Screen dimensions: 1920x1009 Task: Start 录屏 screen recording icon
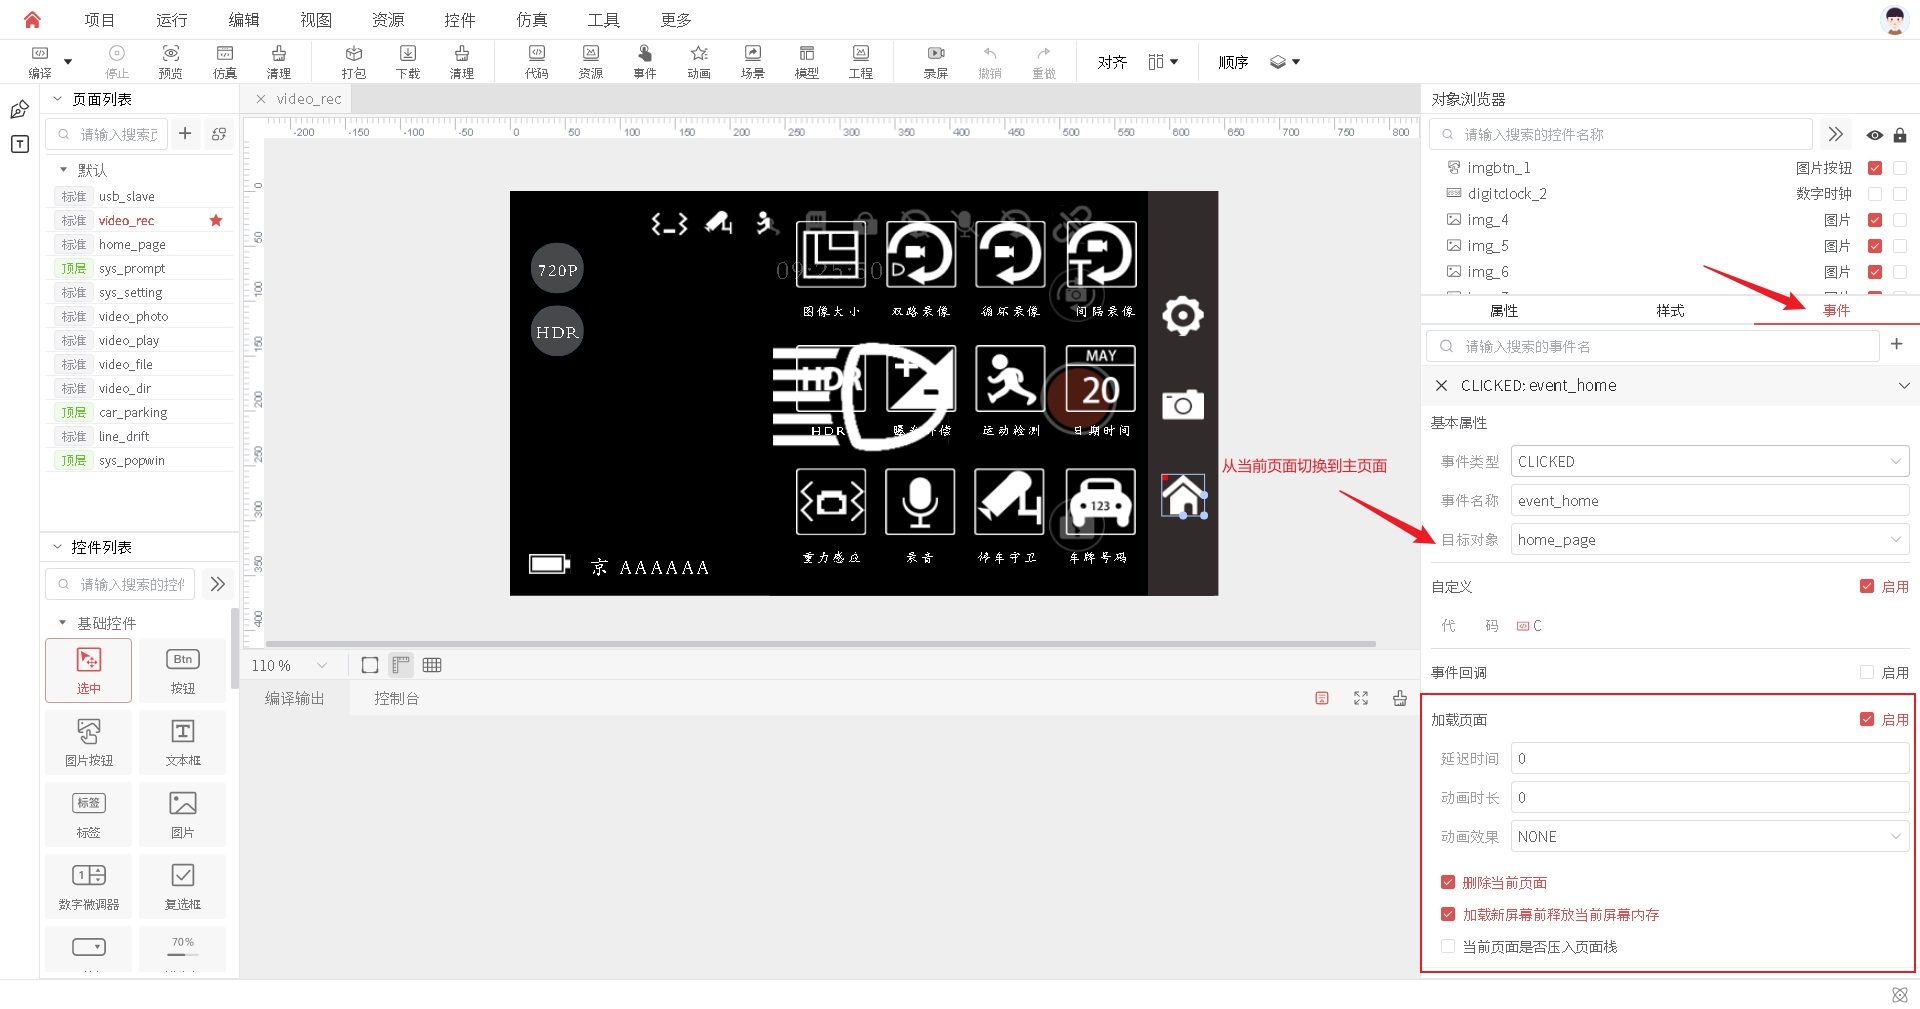[935, 61]
